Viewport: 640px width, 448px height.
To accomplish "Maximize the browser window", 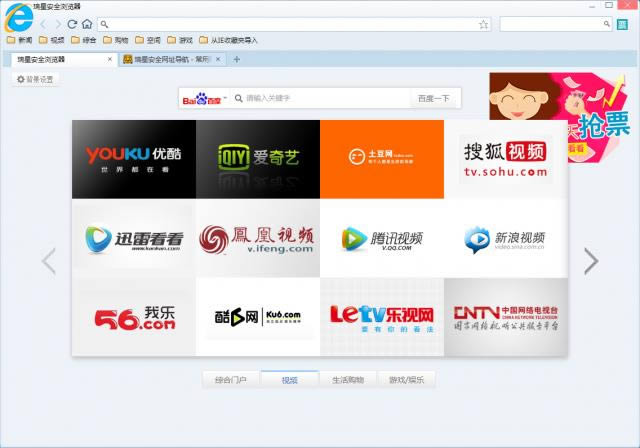I will (x=609, y=5).
